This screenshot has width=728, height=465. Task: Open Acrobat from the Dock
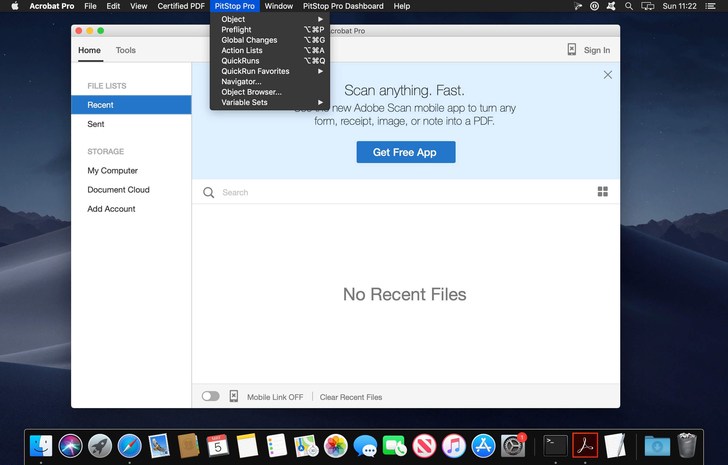point(585,445)
